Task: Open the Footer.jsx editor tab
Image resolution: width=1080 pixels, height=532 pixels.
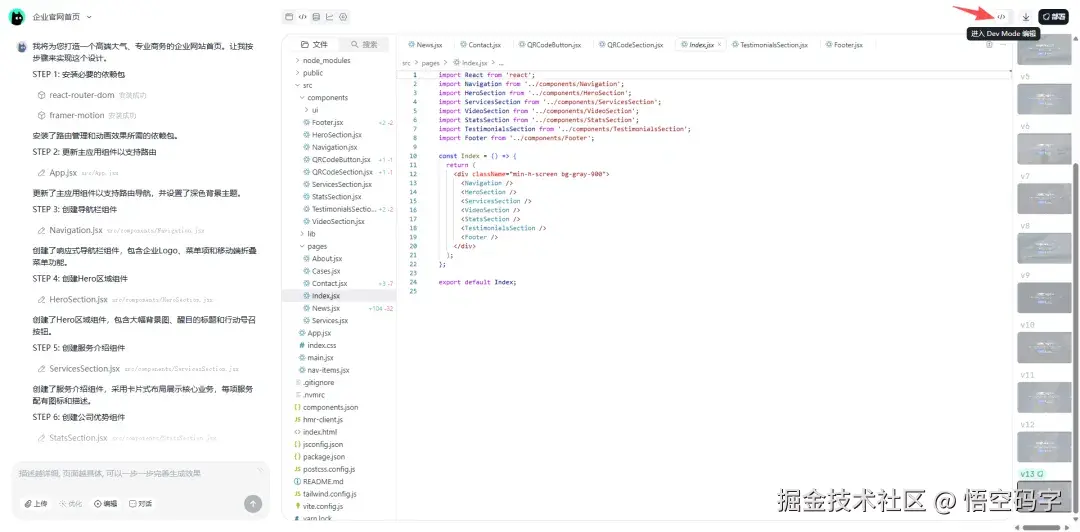Action: (x=843, y=44)
